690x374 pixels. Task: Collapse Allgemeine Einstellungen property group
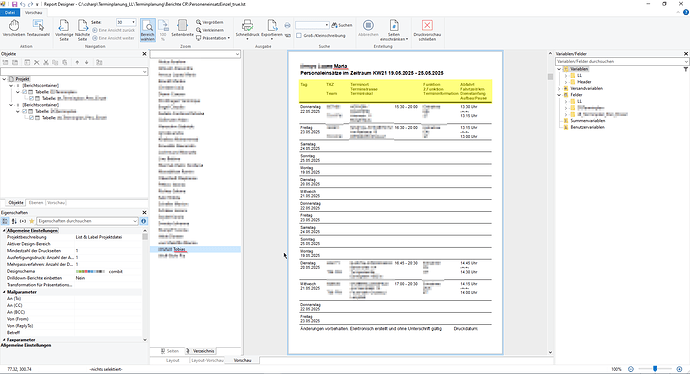(x=4, y=231)
